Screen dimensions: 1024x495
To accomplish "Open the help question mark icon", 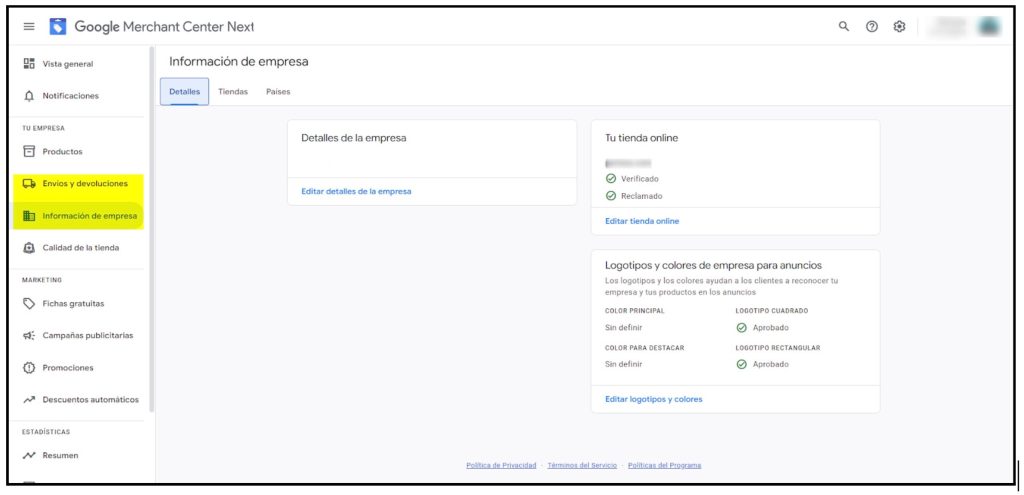I will coord(872,27).
